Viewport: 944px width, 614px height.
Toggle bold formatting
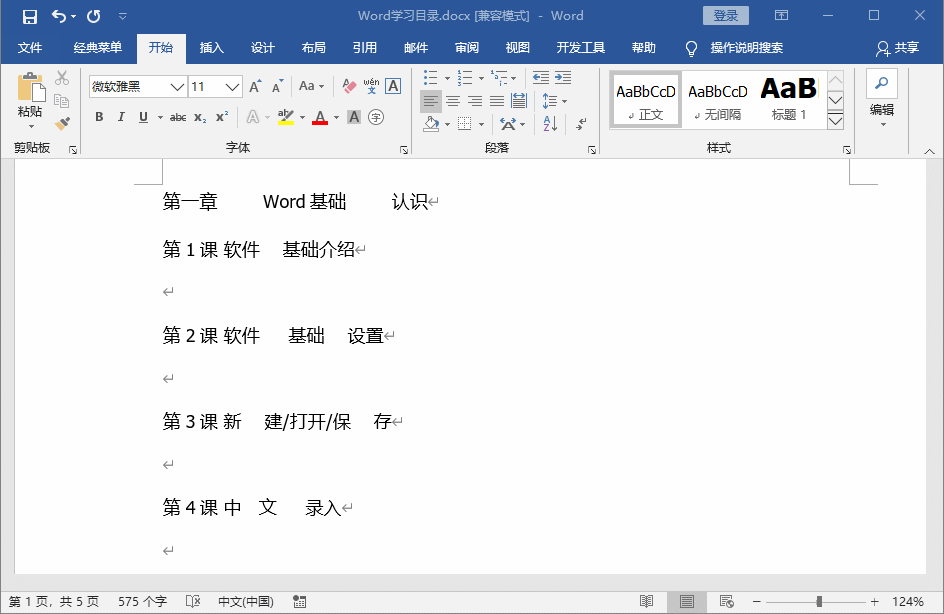pyautogui.click(x=99, y=117)
